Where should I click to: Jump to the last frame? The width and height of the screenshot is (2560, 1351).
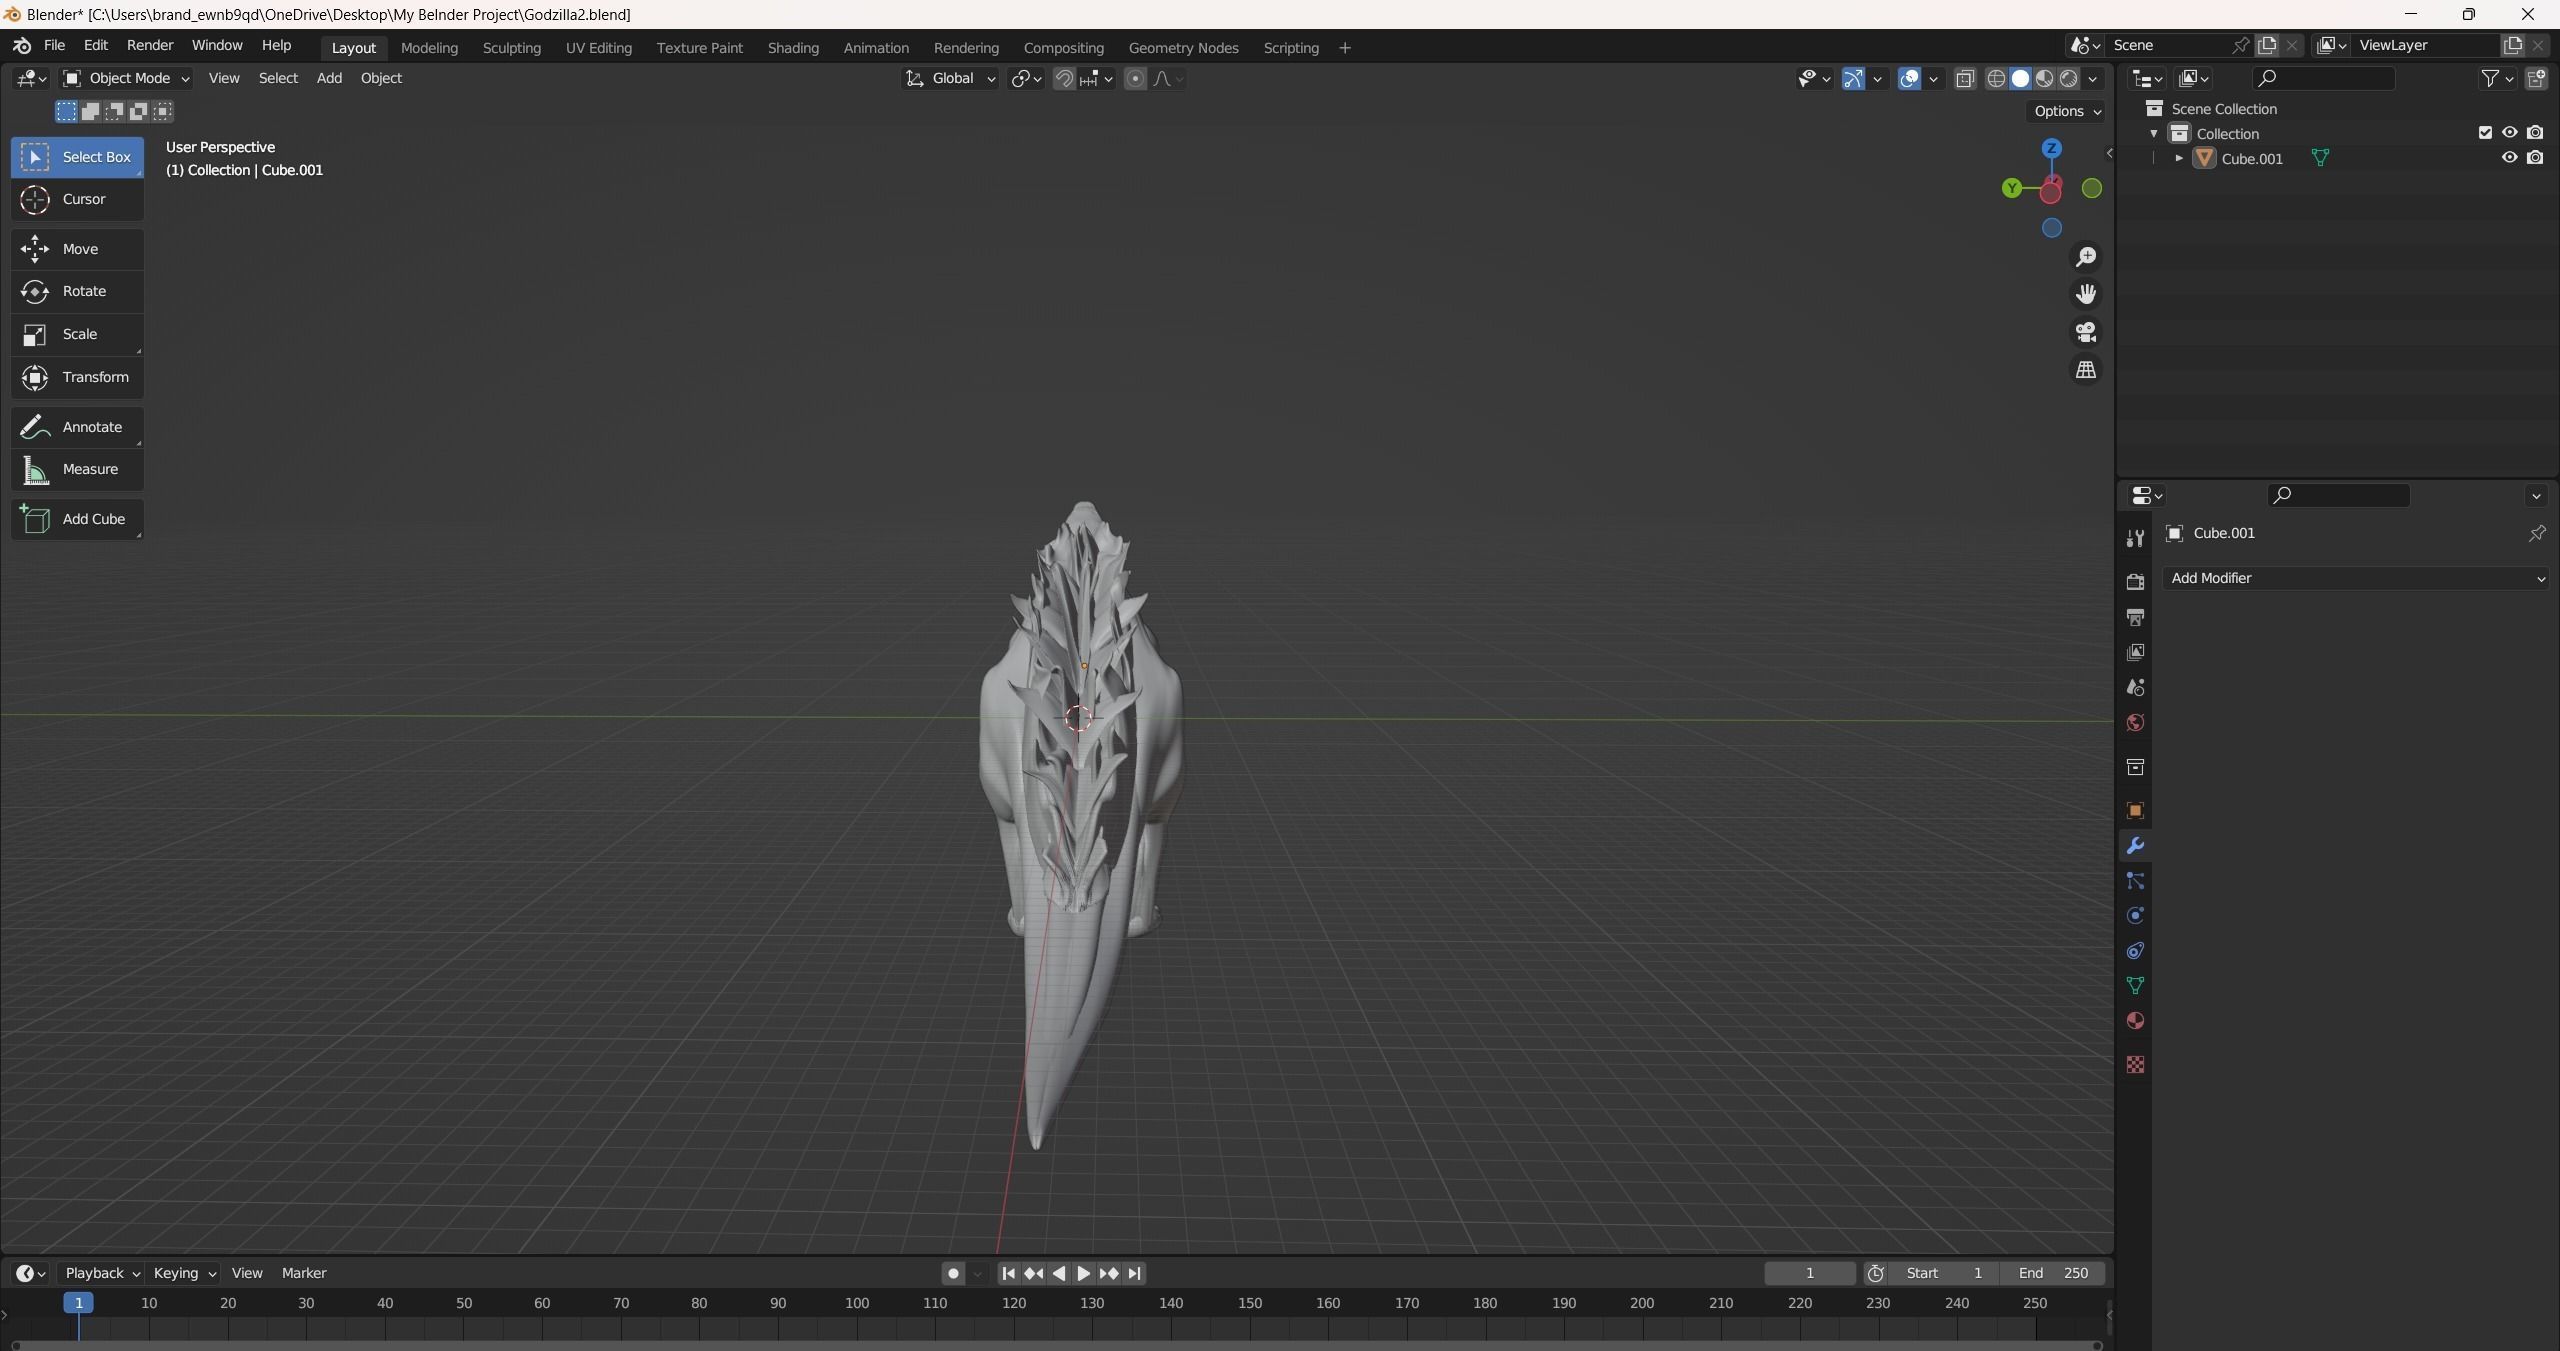(x=1134, y=1273)
